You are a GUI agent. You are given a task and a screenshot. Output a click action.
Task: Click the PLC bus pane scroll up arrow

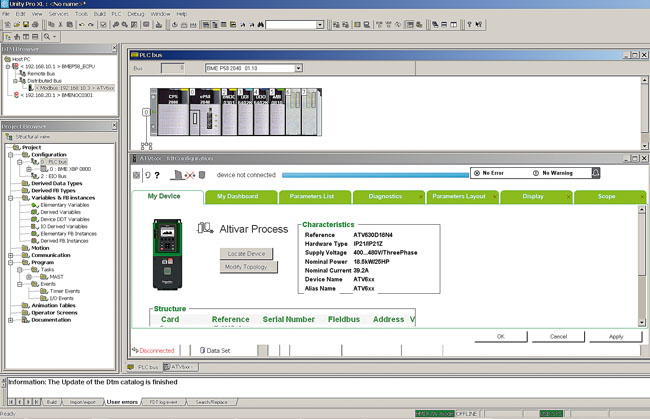pyautogui.click(x=645, y=80)
